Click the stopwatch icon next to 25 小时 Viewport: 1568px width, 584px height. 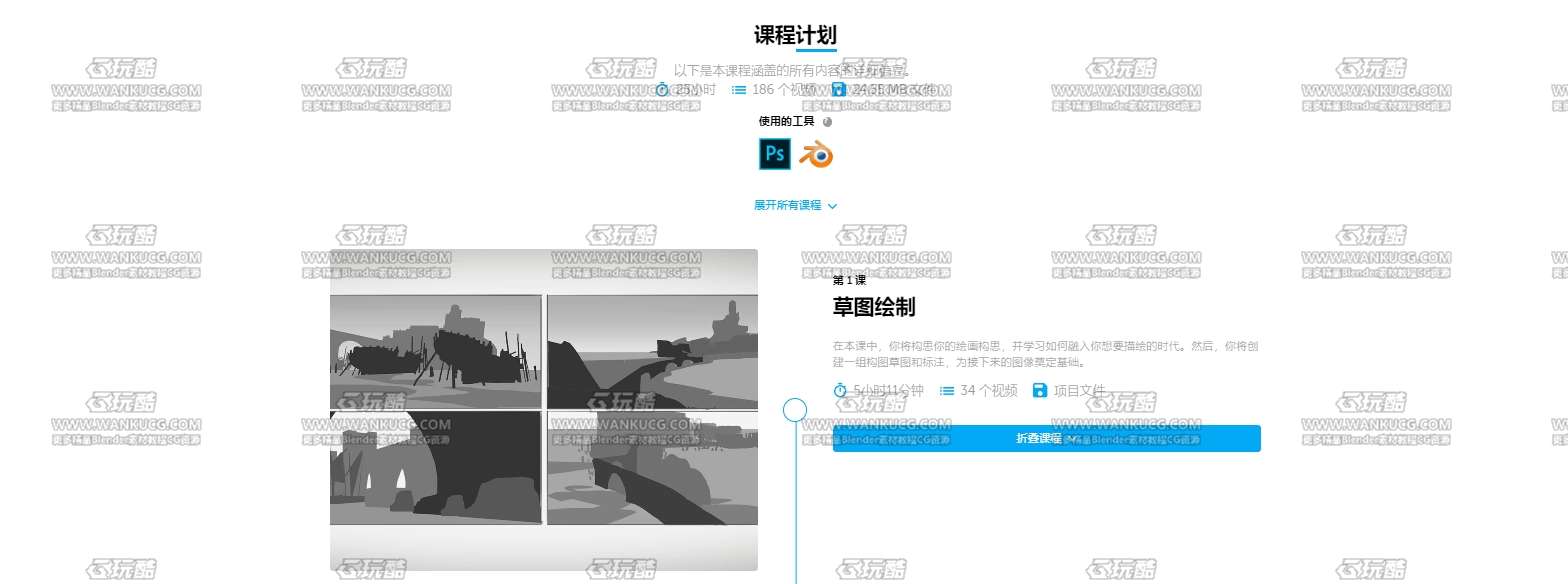[x=661, y=89]
